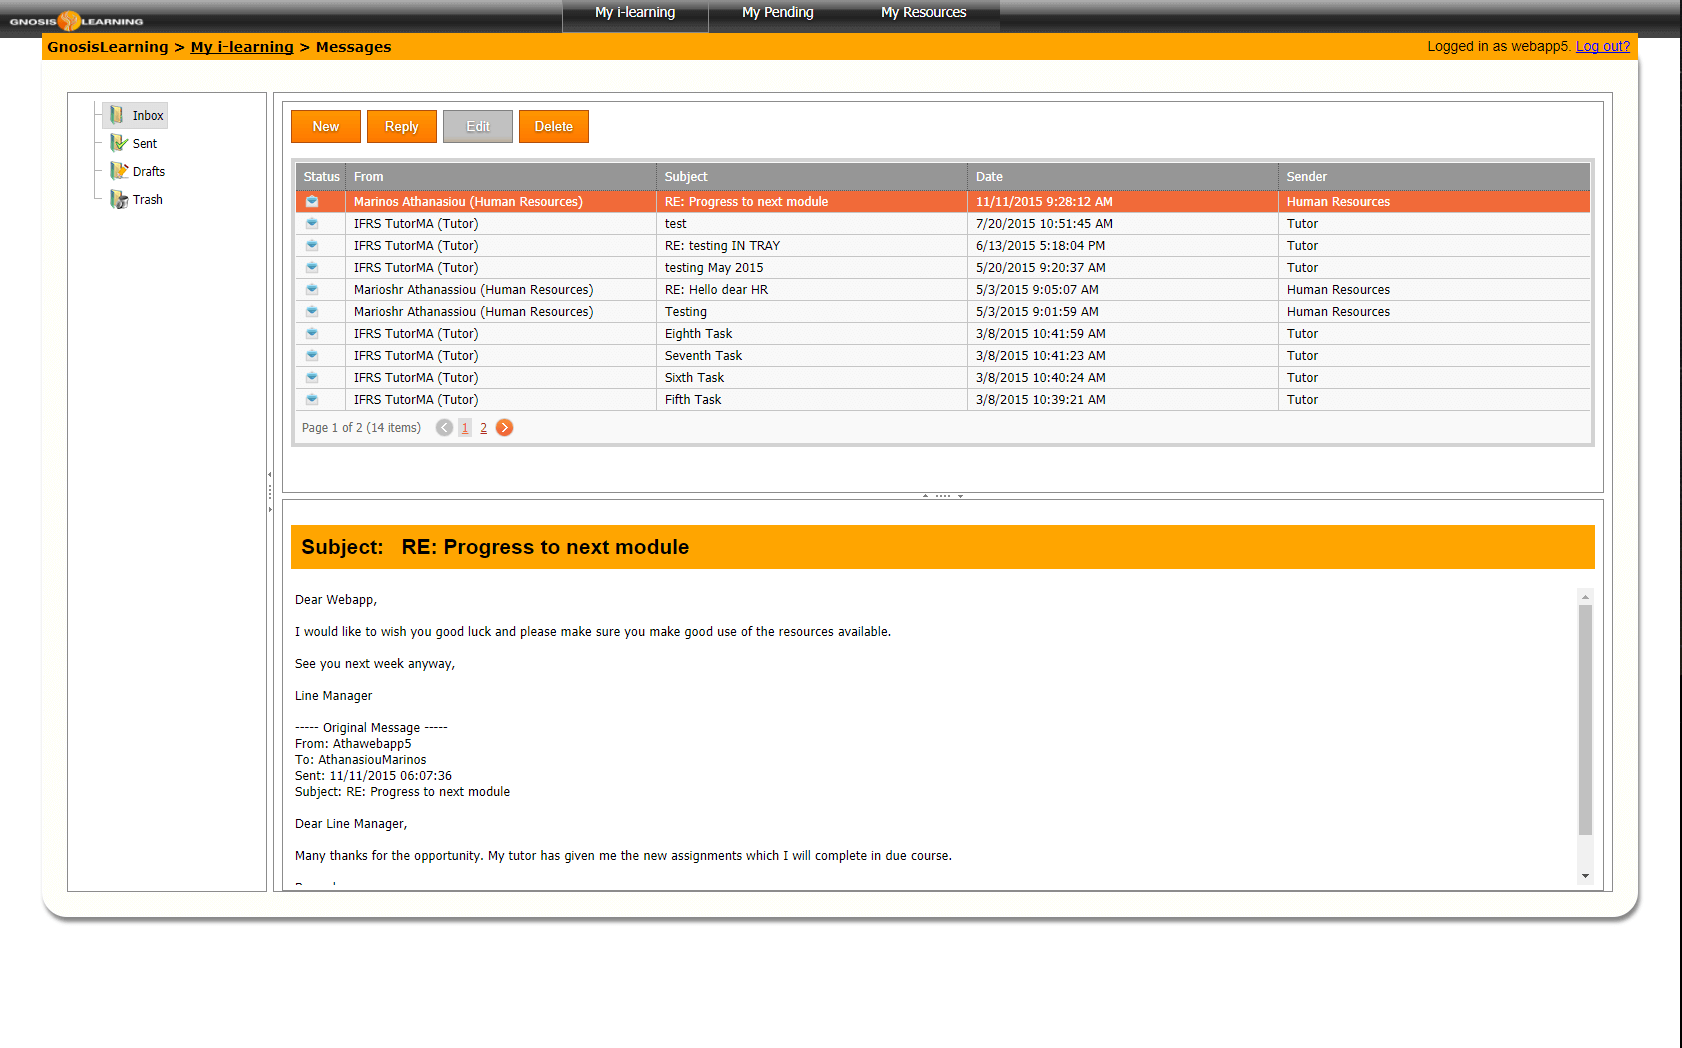The height and width of the screenshot is (1048, 1682).
Task: Open the My Pending tab
Action: 777,13
